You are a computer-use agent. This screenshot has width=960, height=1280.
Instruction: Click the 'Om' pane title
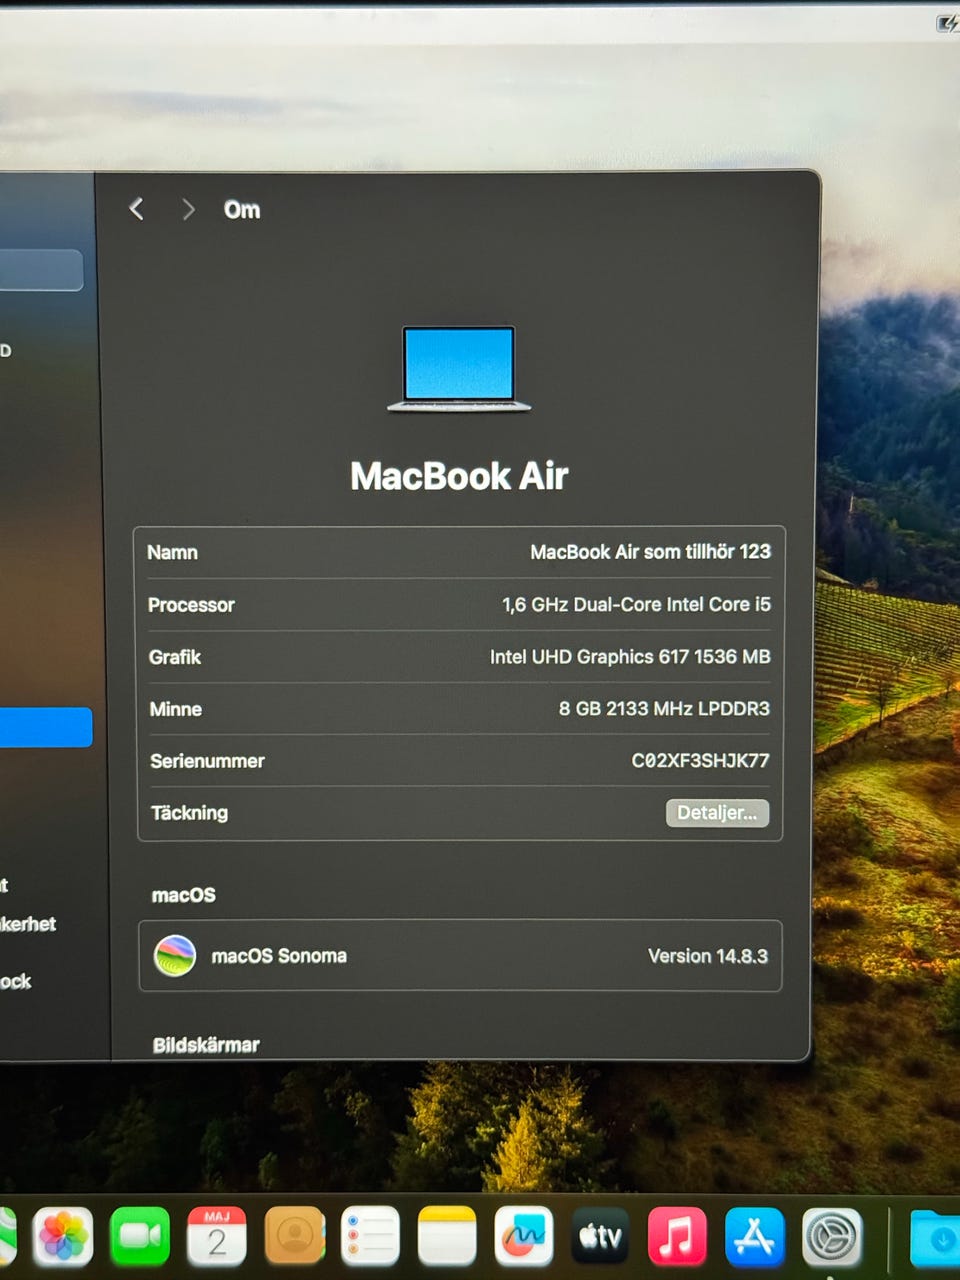pos(242,210)
